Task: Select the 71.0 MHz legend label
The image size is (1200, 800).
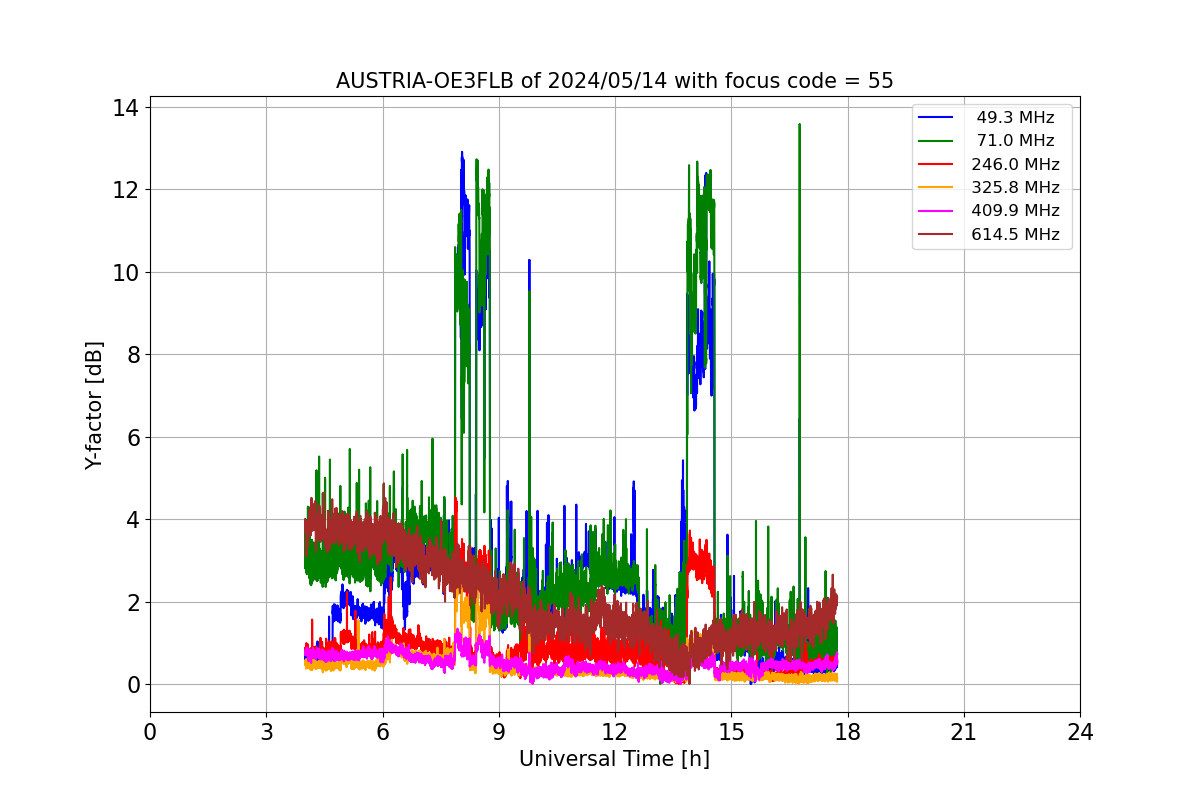Action: pyautogui.click(x=1015, y=141)
